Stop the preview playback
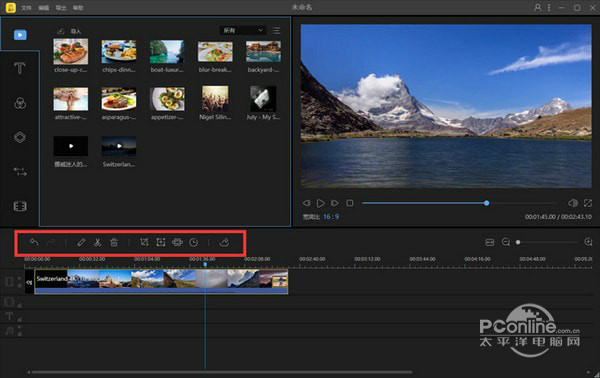600x378 pixels. pos(349,203)
